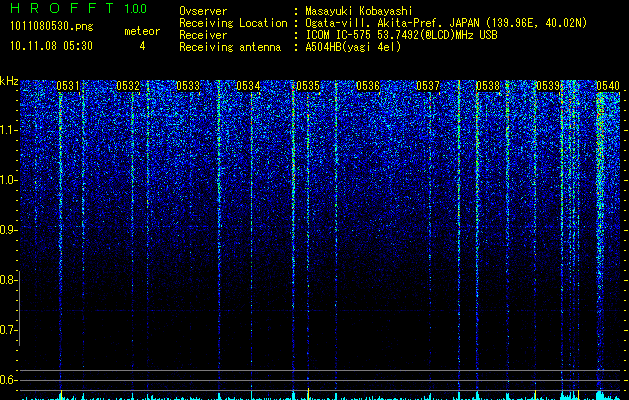629x400 pixels.
Task: Click the ICOM IC-575 53.7492 MHz receiver text
Action: pos(401,35)
